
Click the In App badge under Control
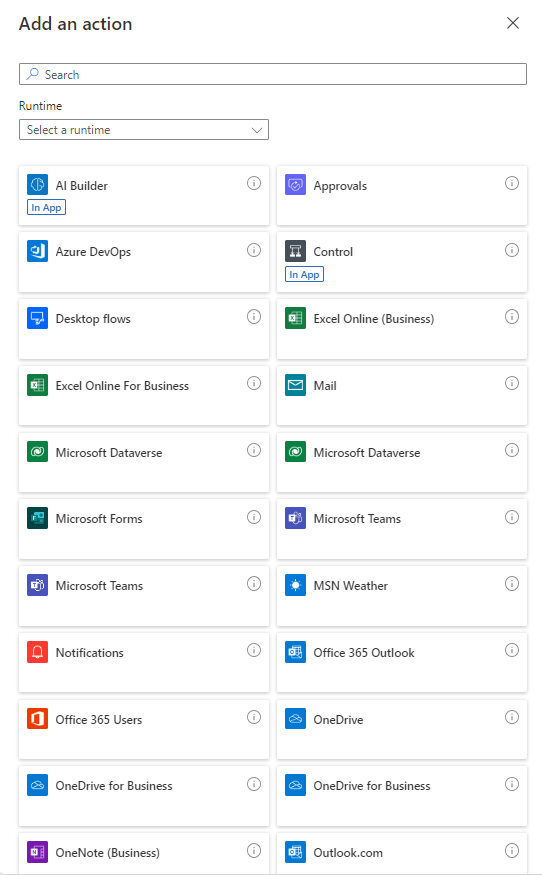click(x=304, y=274)
